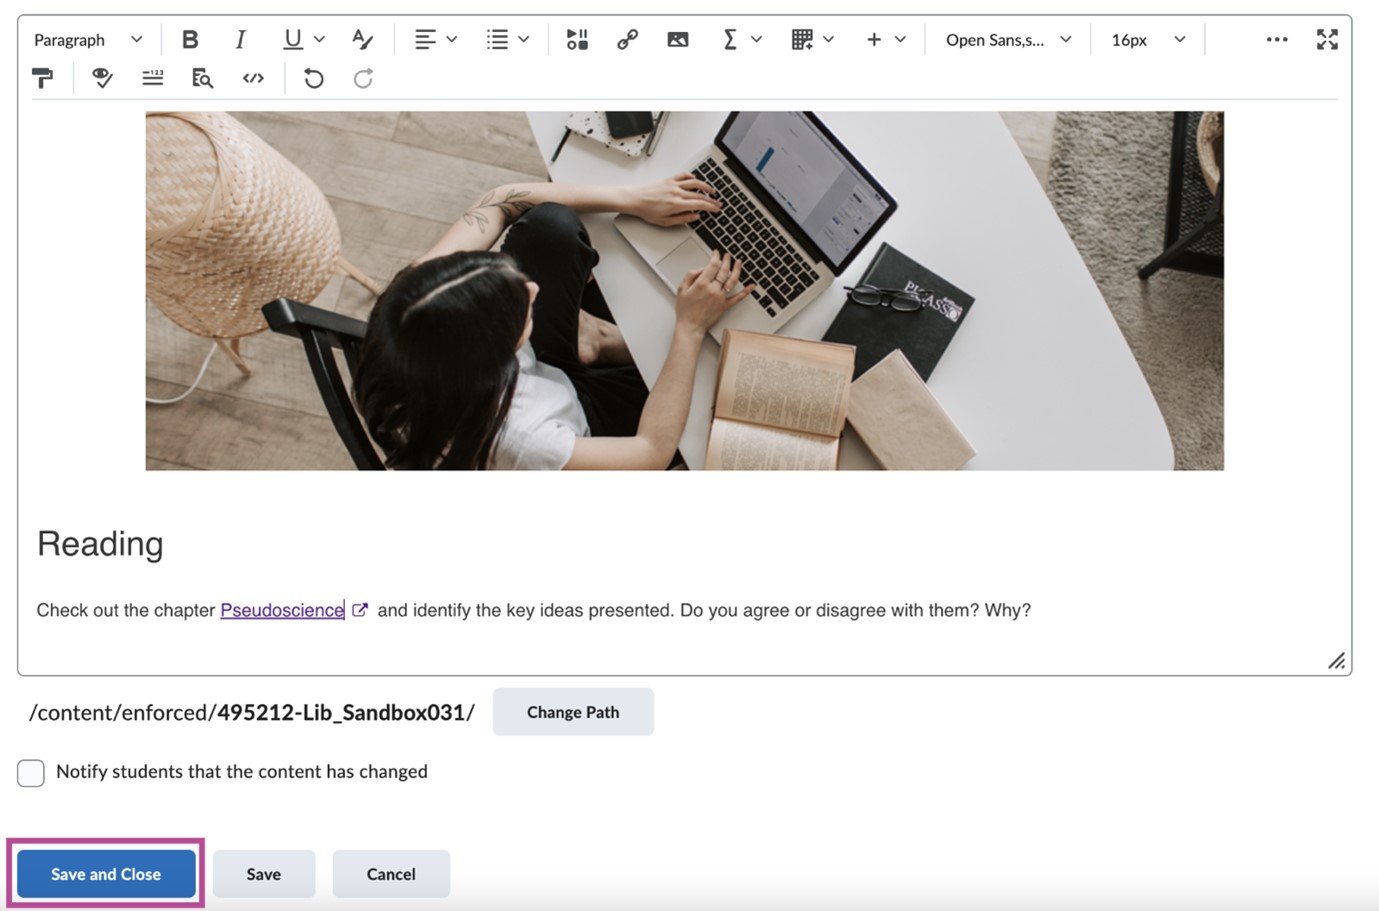Click the editor resize handle
The height and width of the screenshot is (911, 1379).
[1336, 661]
